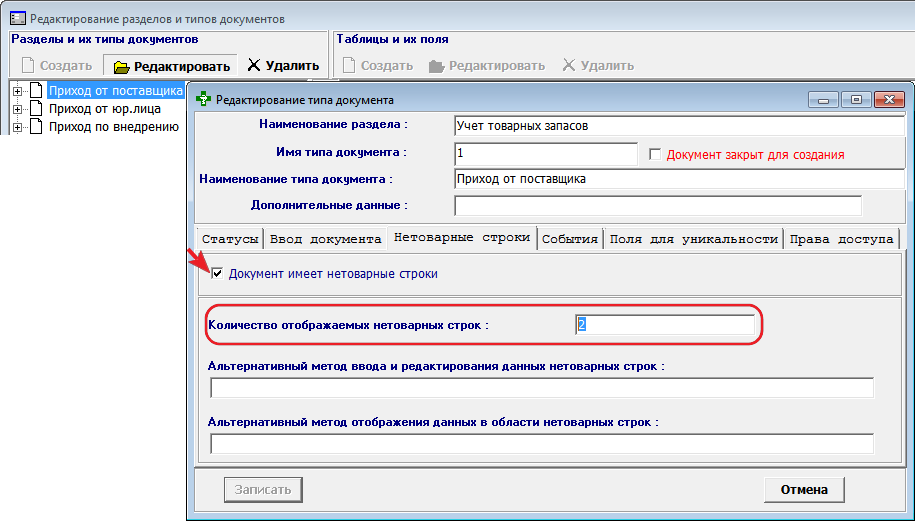The height and width of the screenshot is (521, 915).
Task: Click the main window title bar icon
Action: 17,19
